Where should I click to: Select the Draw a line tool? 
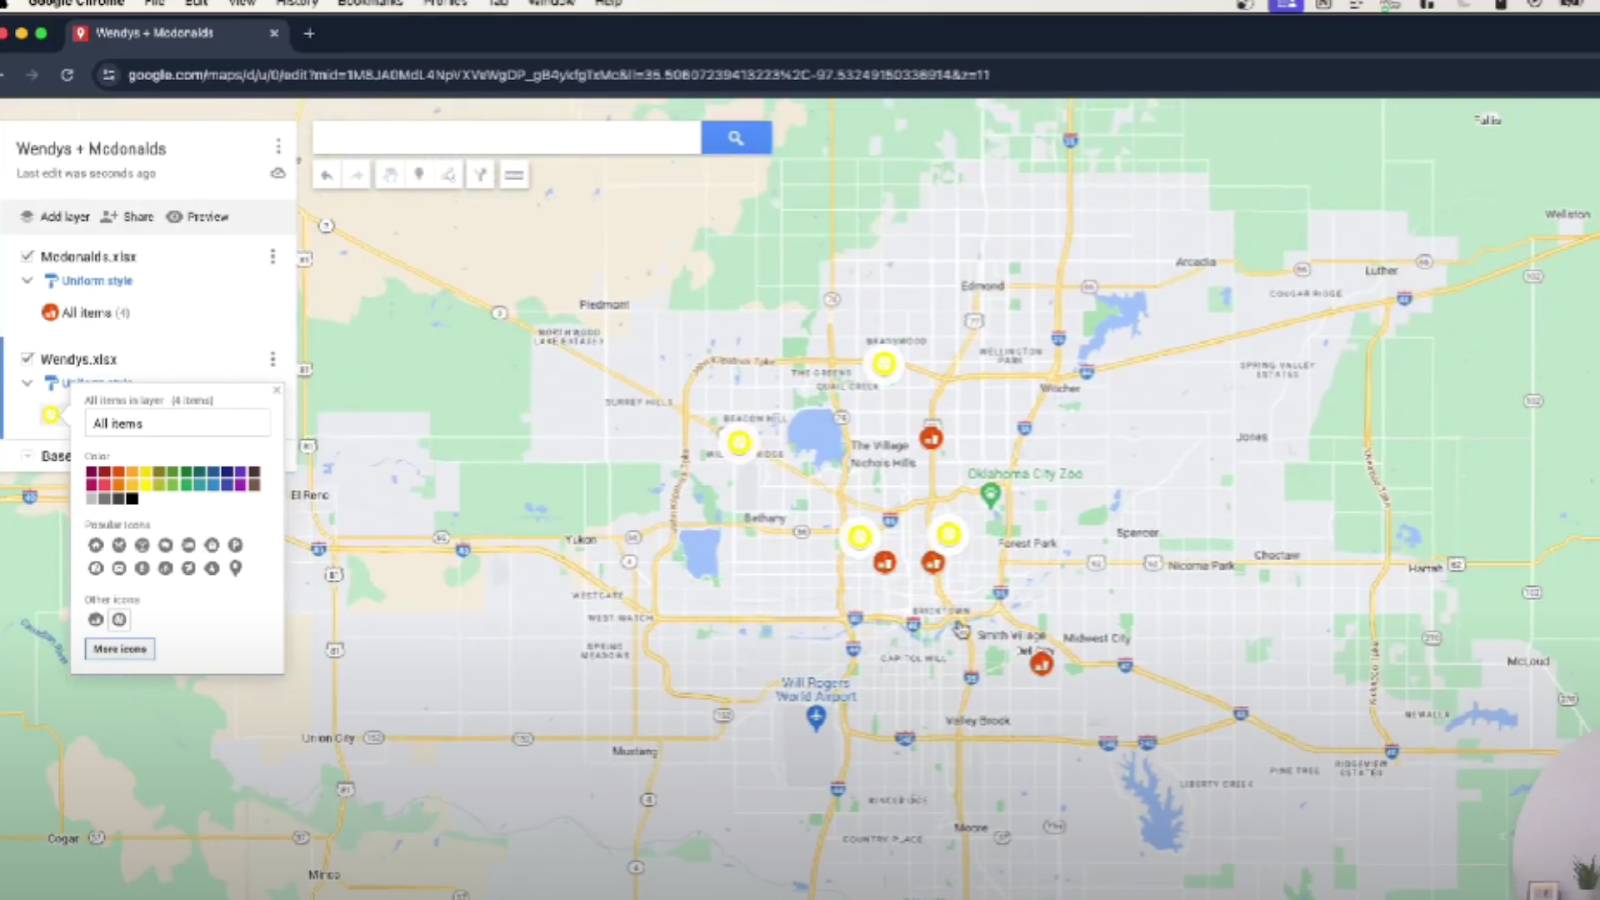tap(449, 175)
